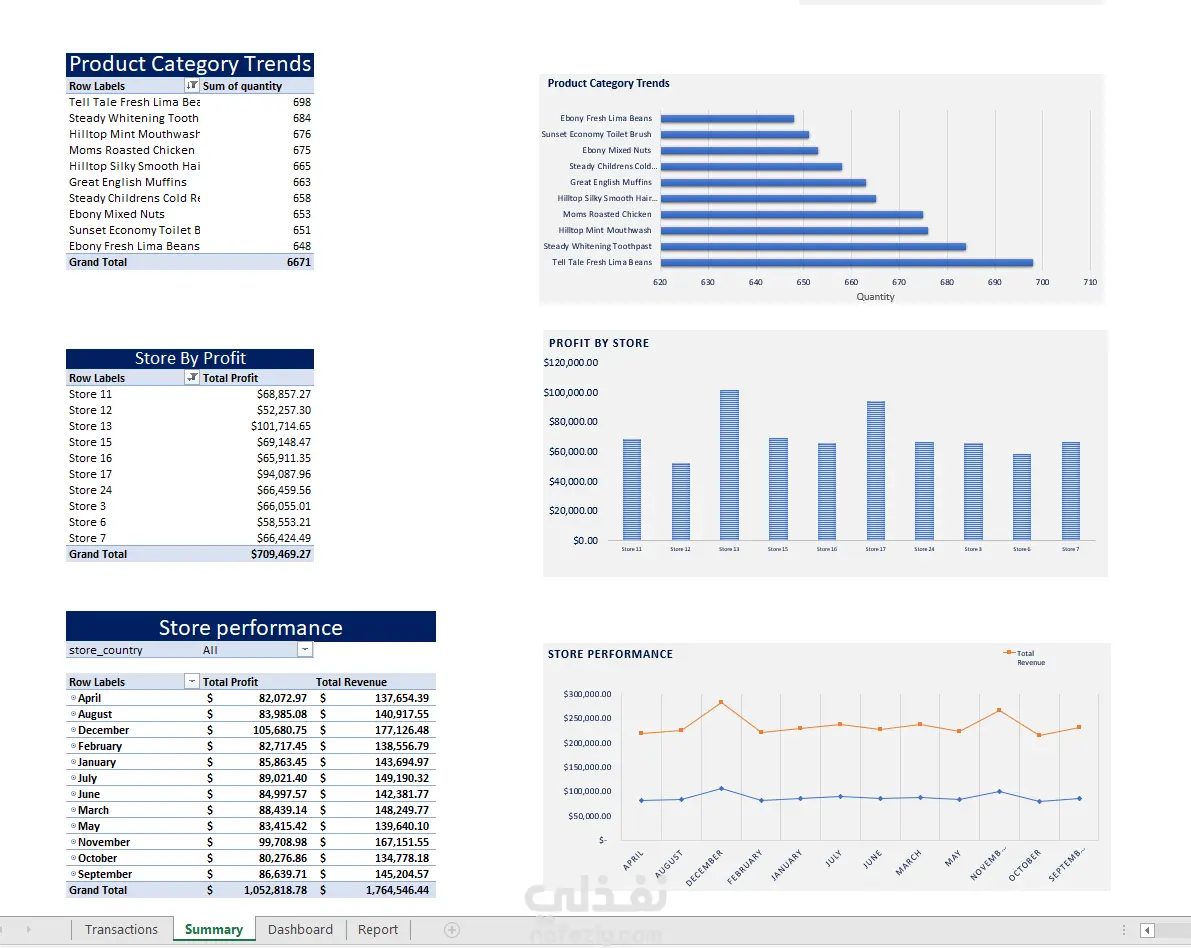The height and width of the screenshot is (948, 1191).
Task: Click horizontal scrollbar left arrow button
Action: [x=1148, y=930]
